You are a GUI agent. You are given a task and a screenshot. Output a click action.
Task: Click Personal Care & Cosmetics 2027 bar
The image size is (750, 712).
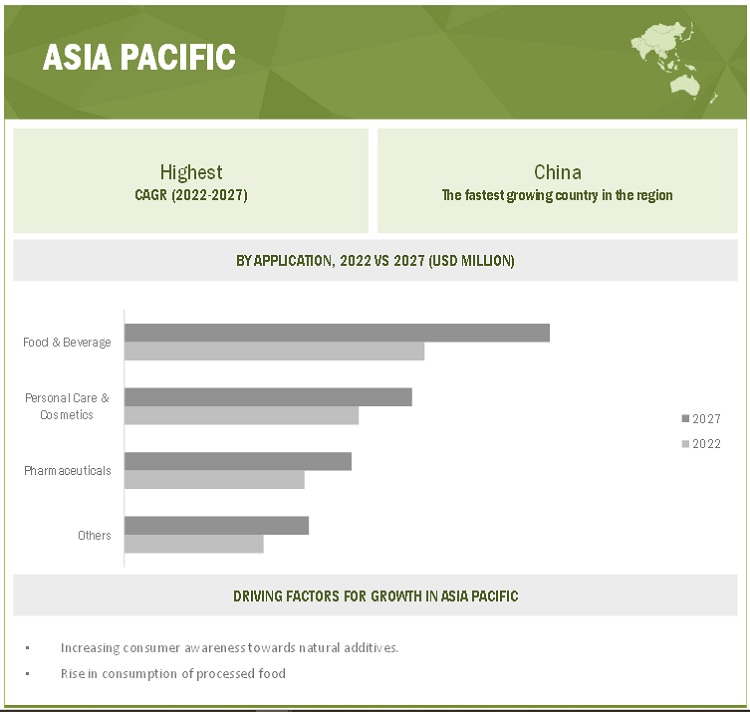[268, 397]
